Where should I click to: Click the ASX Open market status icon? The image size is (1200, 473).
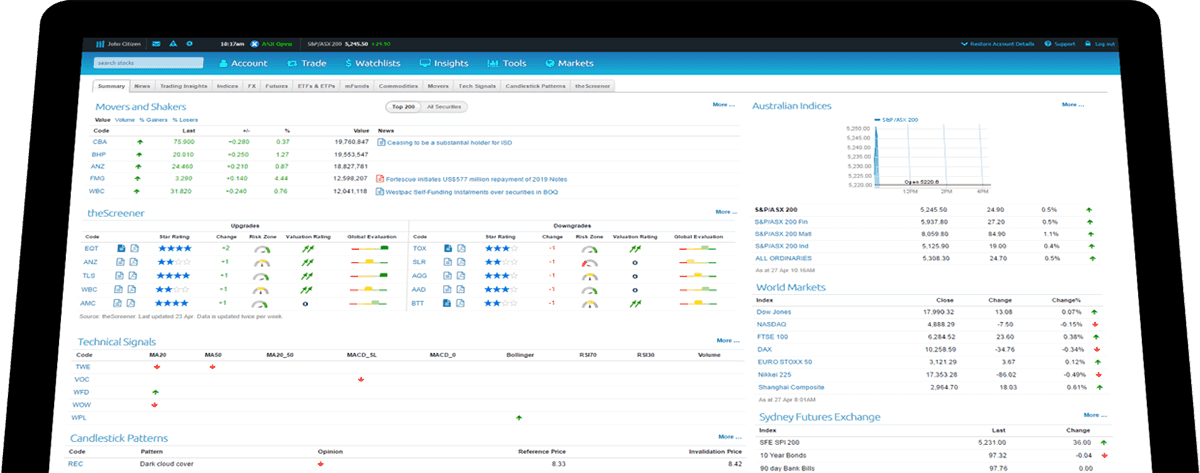255,44
